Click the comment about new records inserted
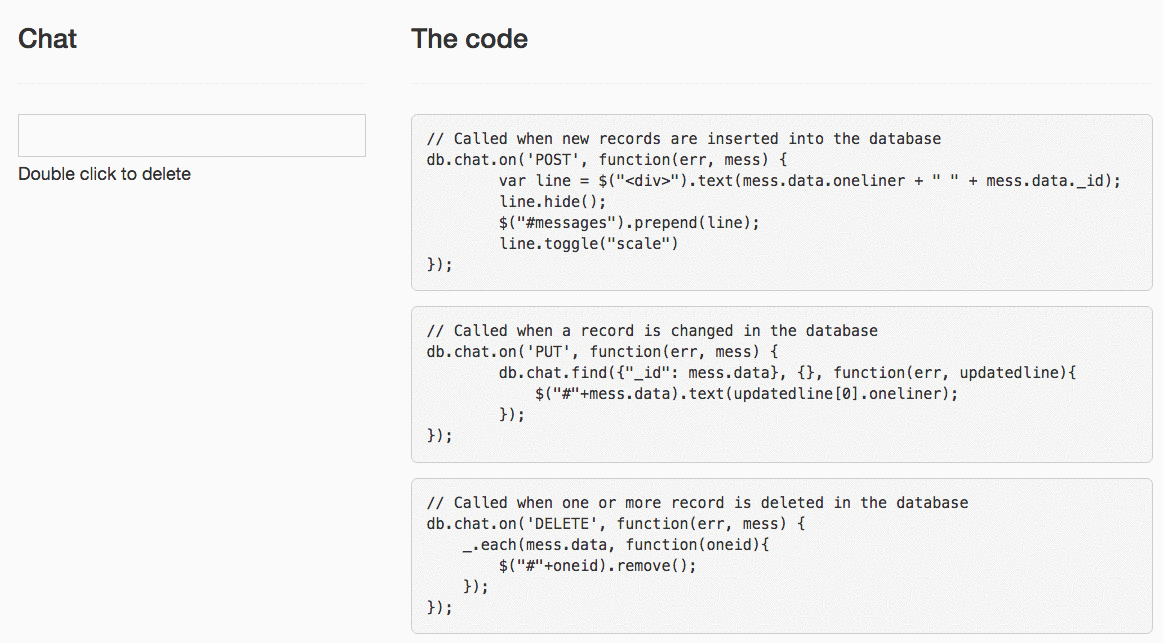The image size is (1163, 643). pos(684,139)
